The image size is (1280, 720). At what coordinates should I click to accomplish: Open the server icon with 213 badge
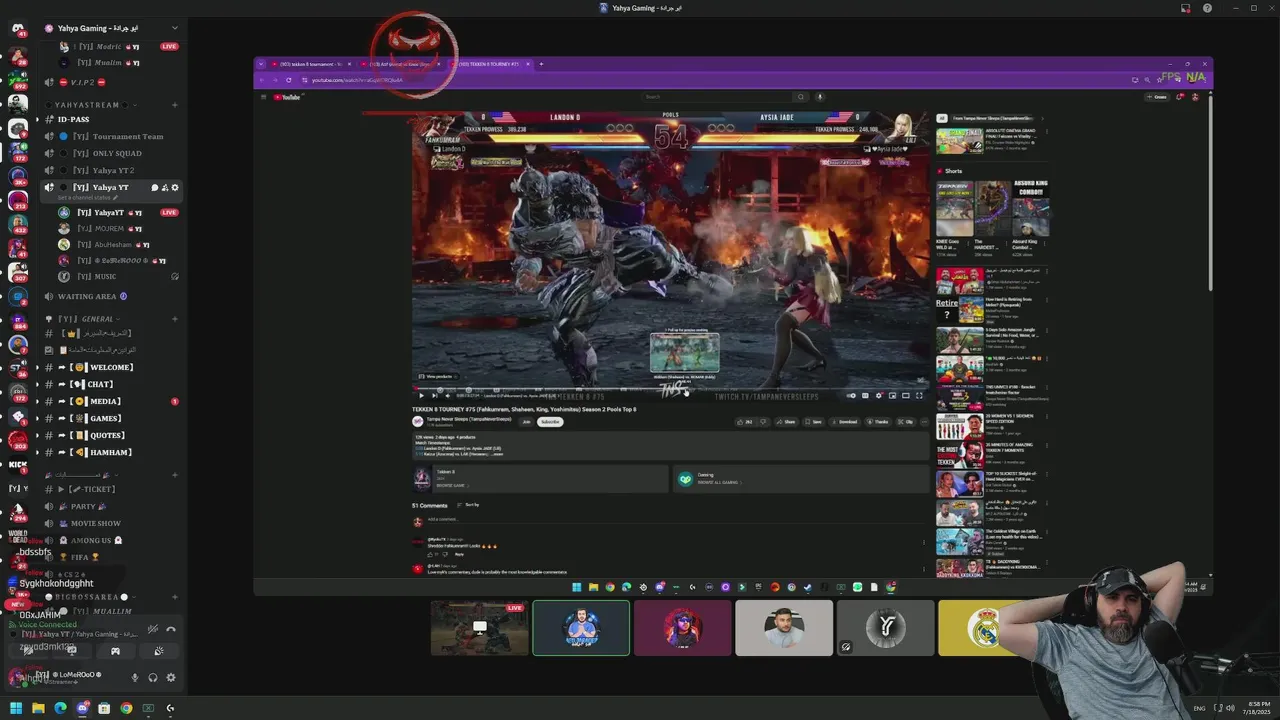click(x=18, y=200)
